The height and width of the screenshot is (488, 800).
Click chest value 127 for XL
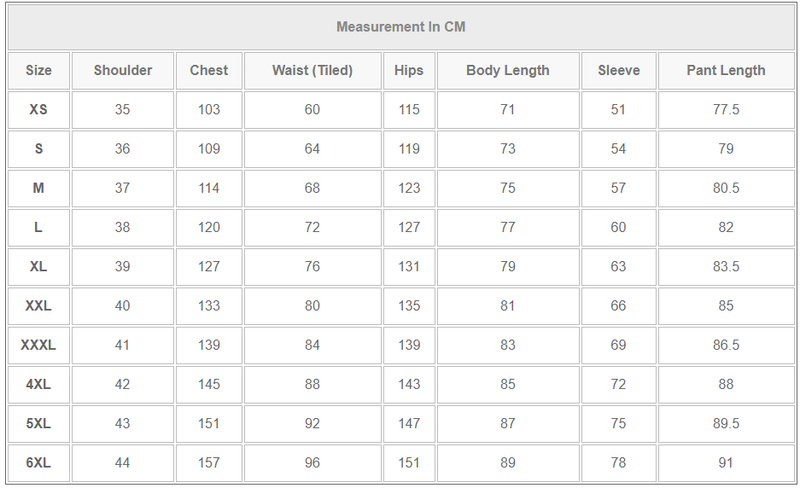pyautogui.click(x=209, y=267)
